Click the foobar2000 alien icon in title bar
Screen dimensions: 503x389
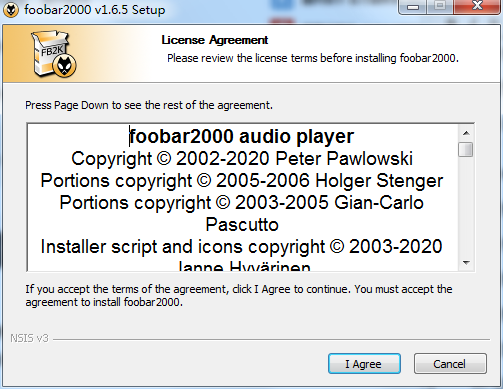coord(10,10)
